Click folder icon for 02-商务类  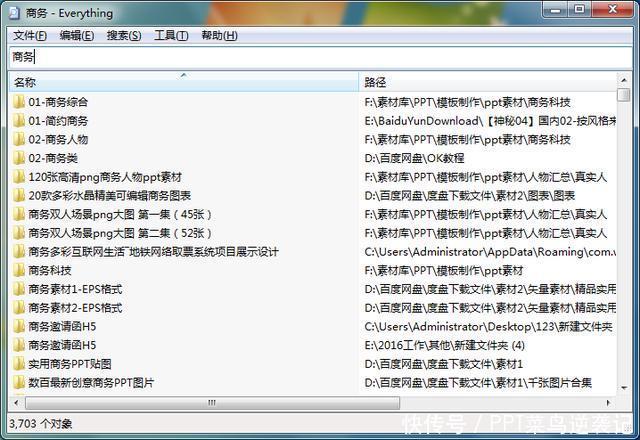tap(19, 158)
